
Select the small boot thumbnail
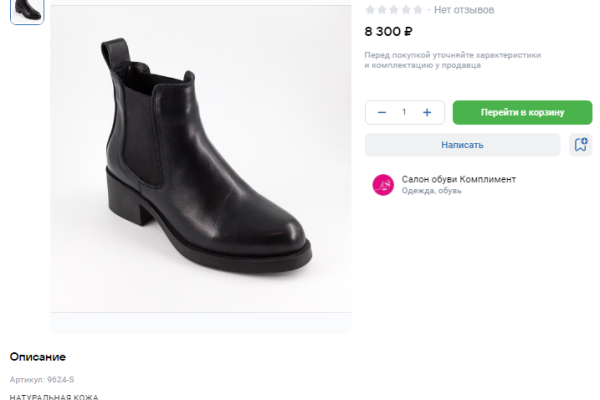[x=27, y=10]
